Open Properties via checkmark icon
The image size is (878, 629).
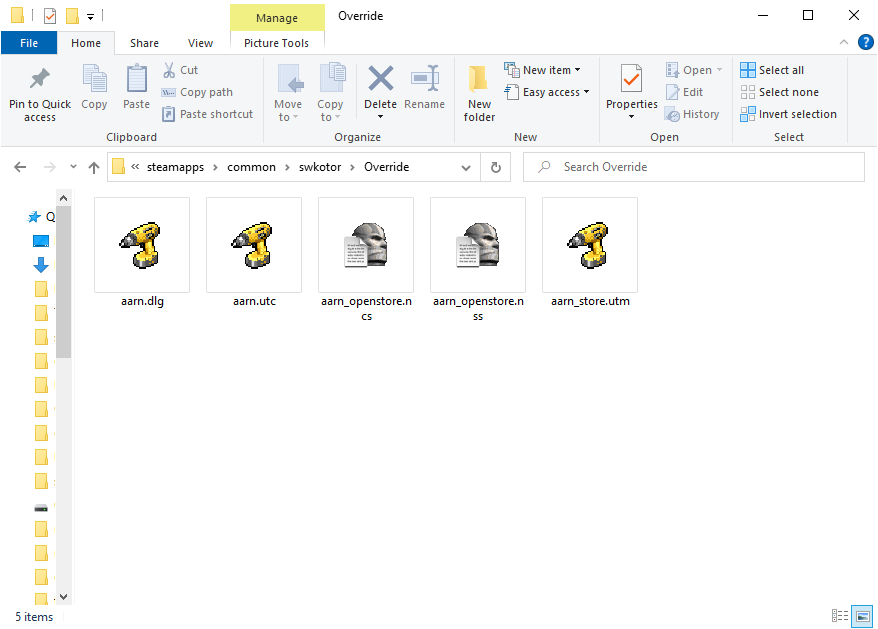(632, 78)
